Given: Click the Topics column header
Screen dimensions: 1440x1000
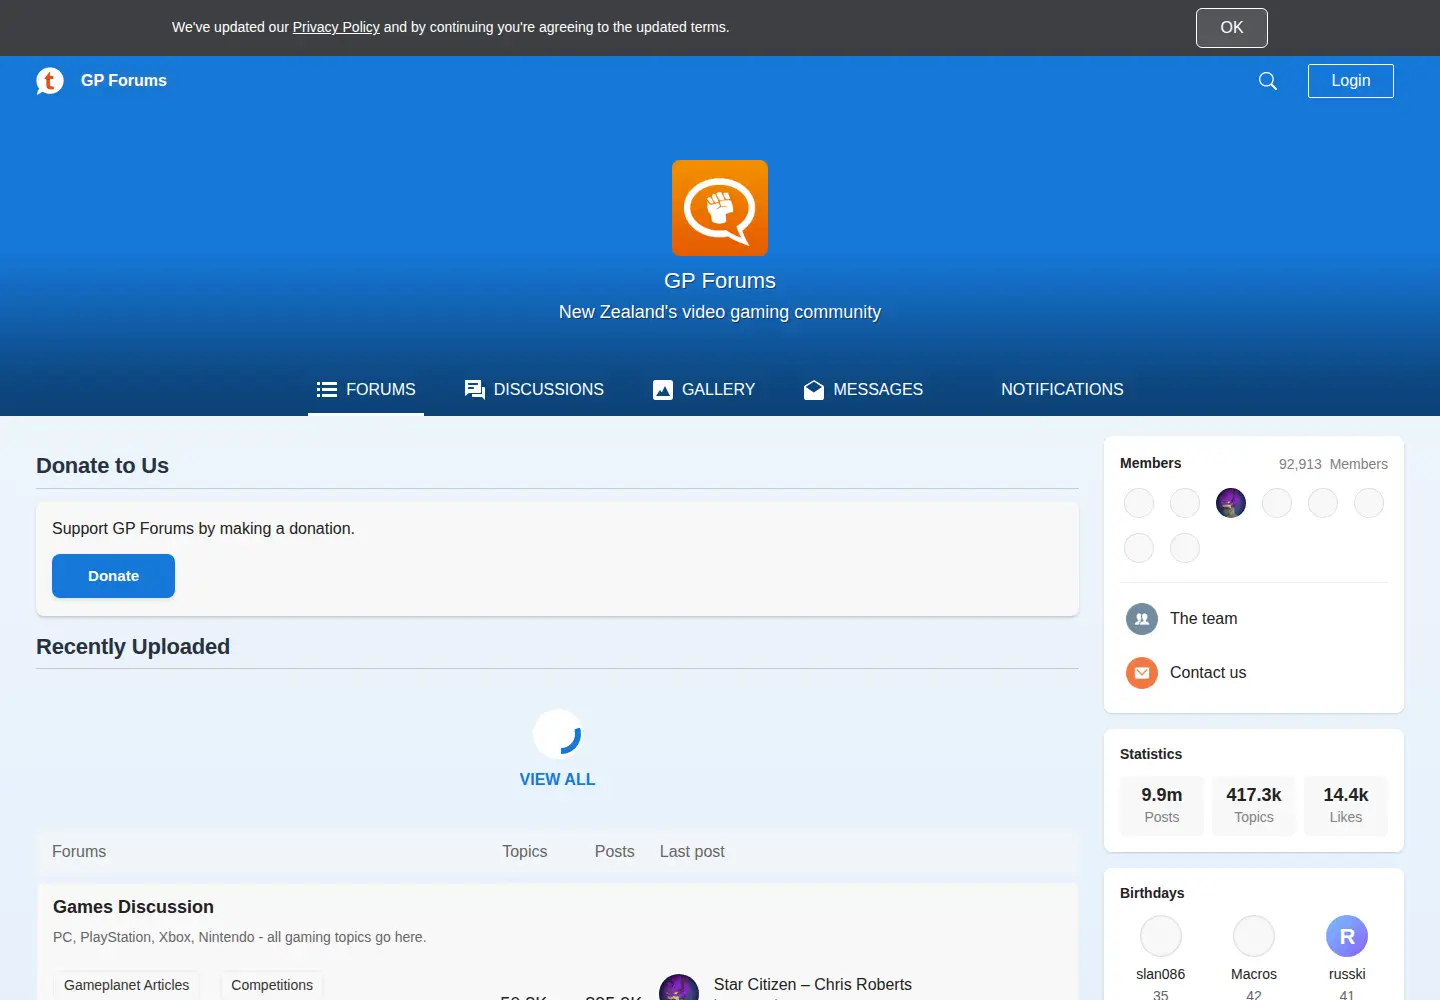Looking at the screenshot, I should coord(525,852).
